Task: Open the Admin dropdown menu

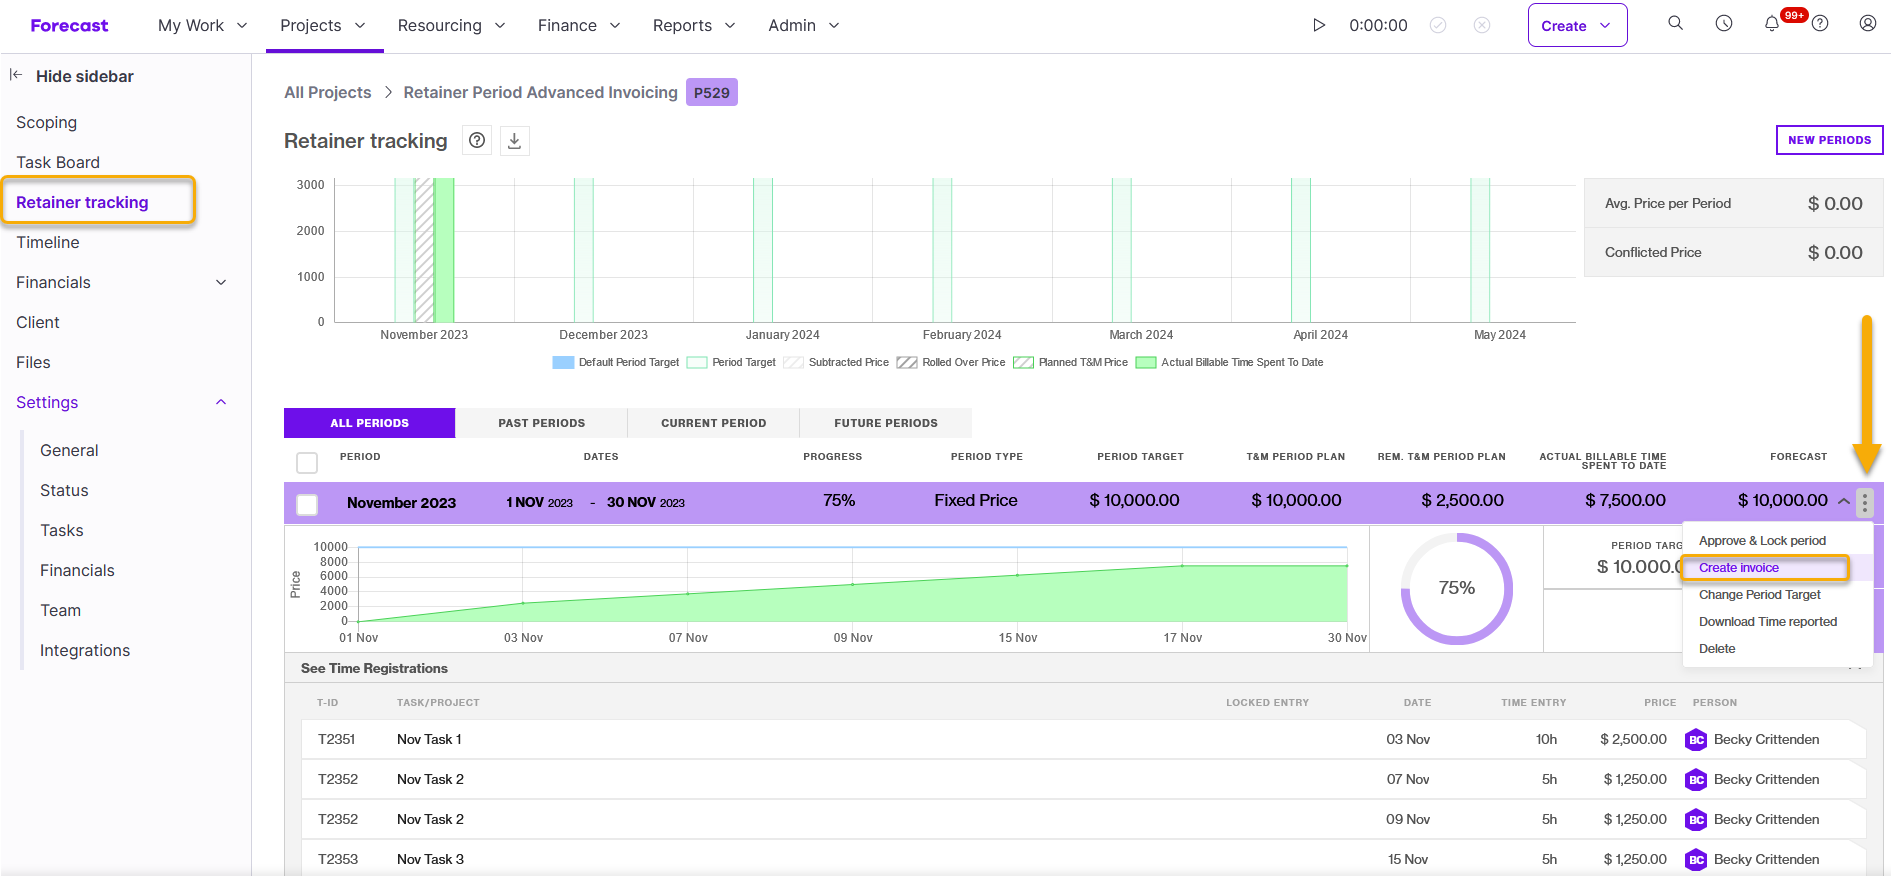Action: pyautogui.click(x=804, y=25)
